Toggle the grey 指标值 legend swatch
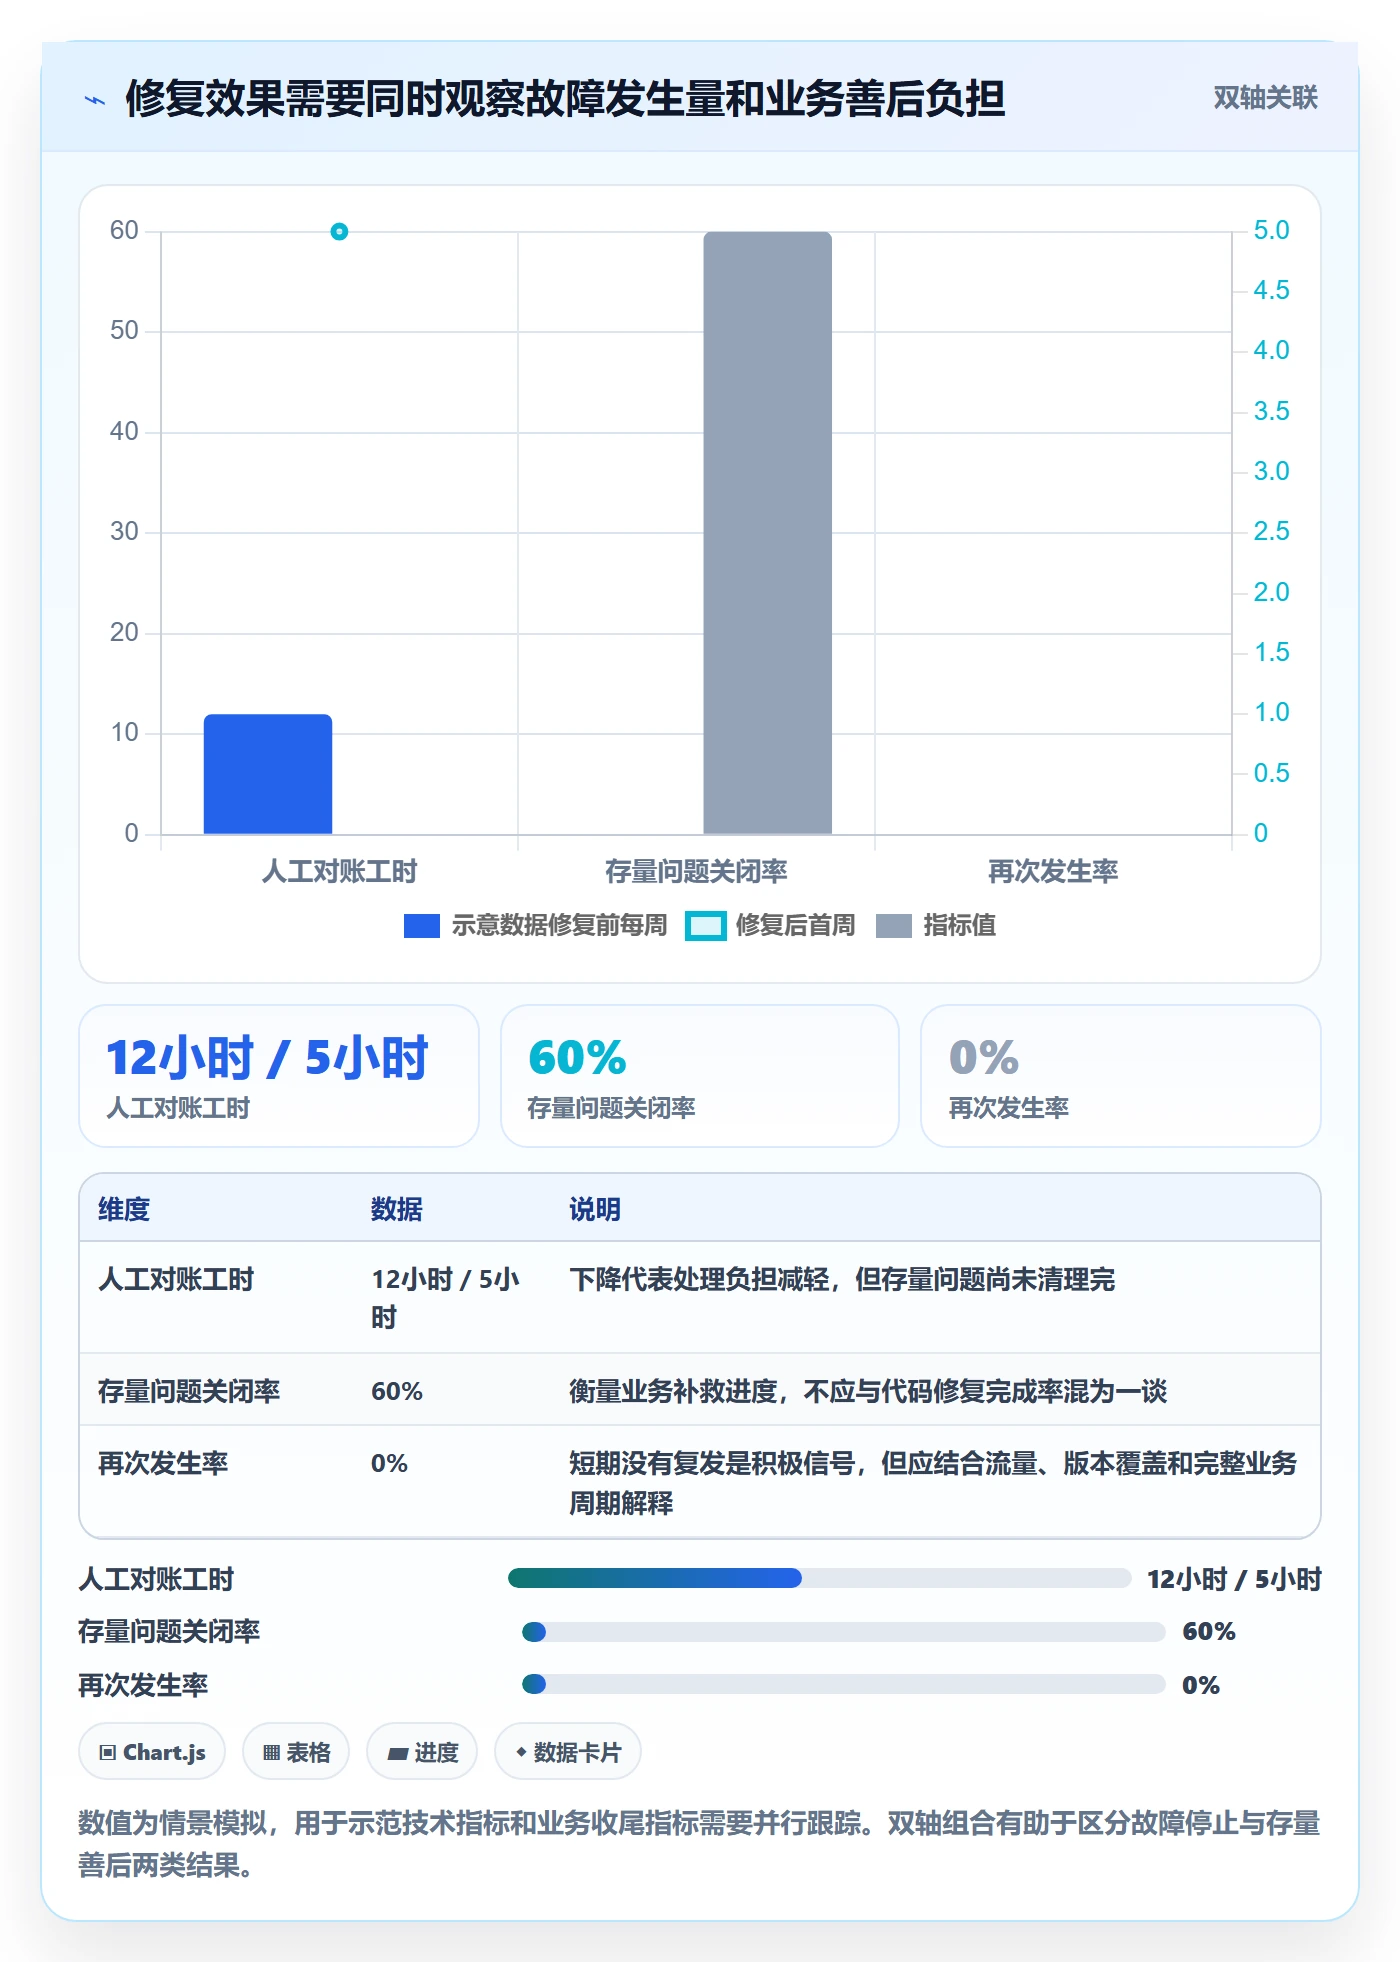The image size is (1400, 1962). pos(894,926)
